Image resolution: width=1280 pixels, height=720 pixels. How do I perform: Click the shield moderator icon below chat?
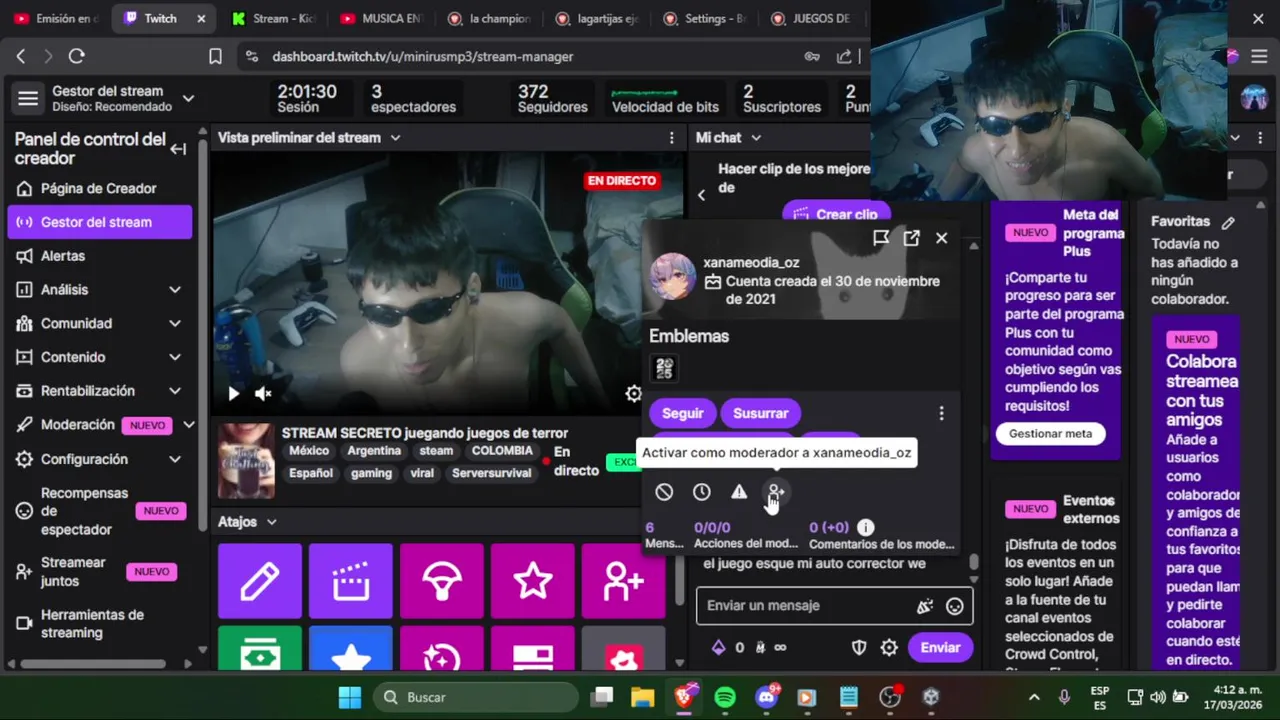click(859, 648)
